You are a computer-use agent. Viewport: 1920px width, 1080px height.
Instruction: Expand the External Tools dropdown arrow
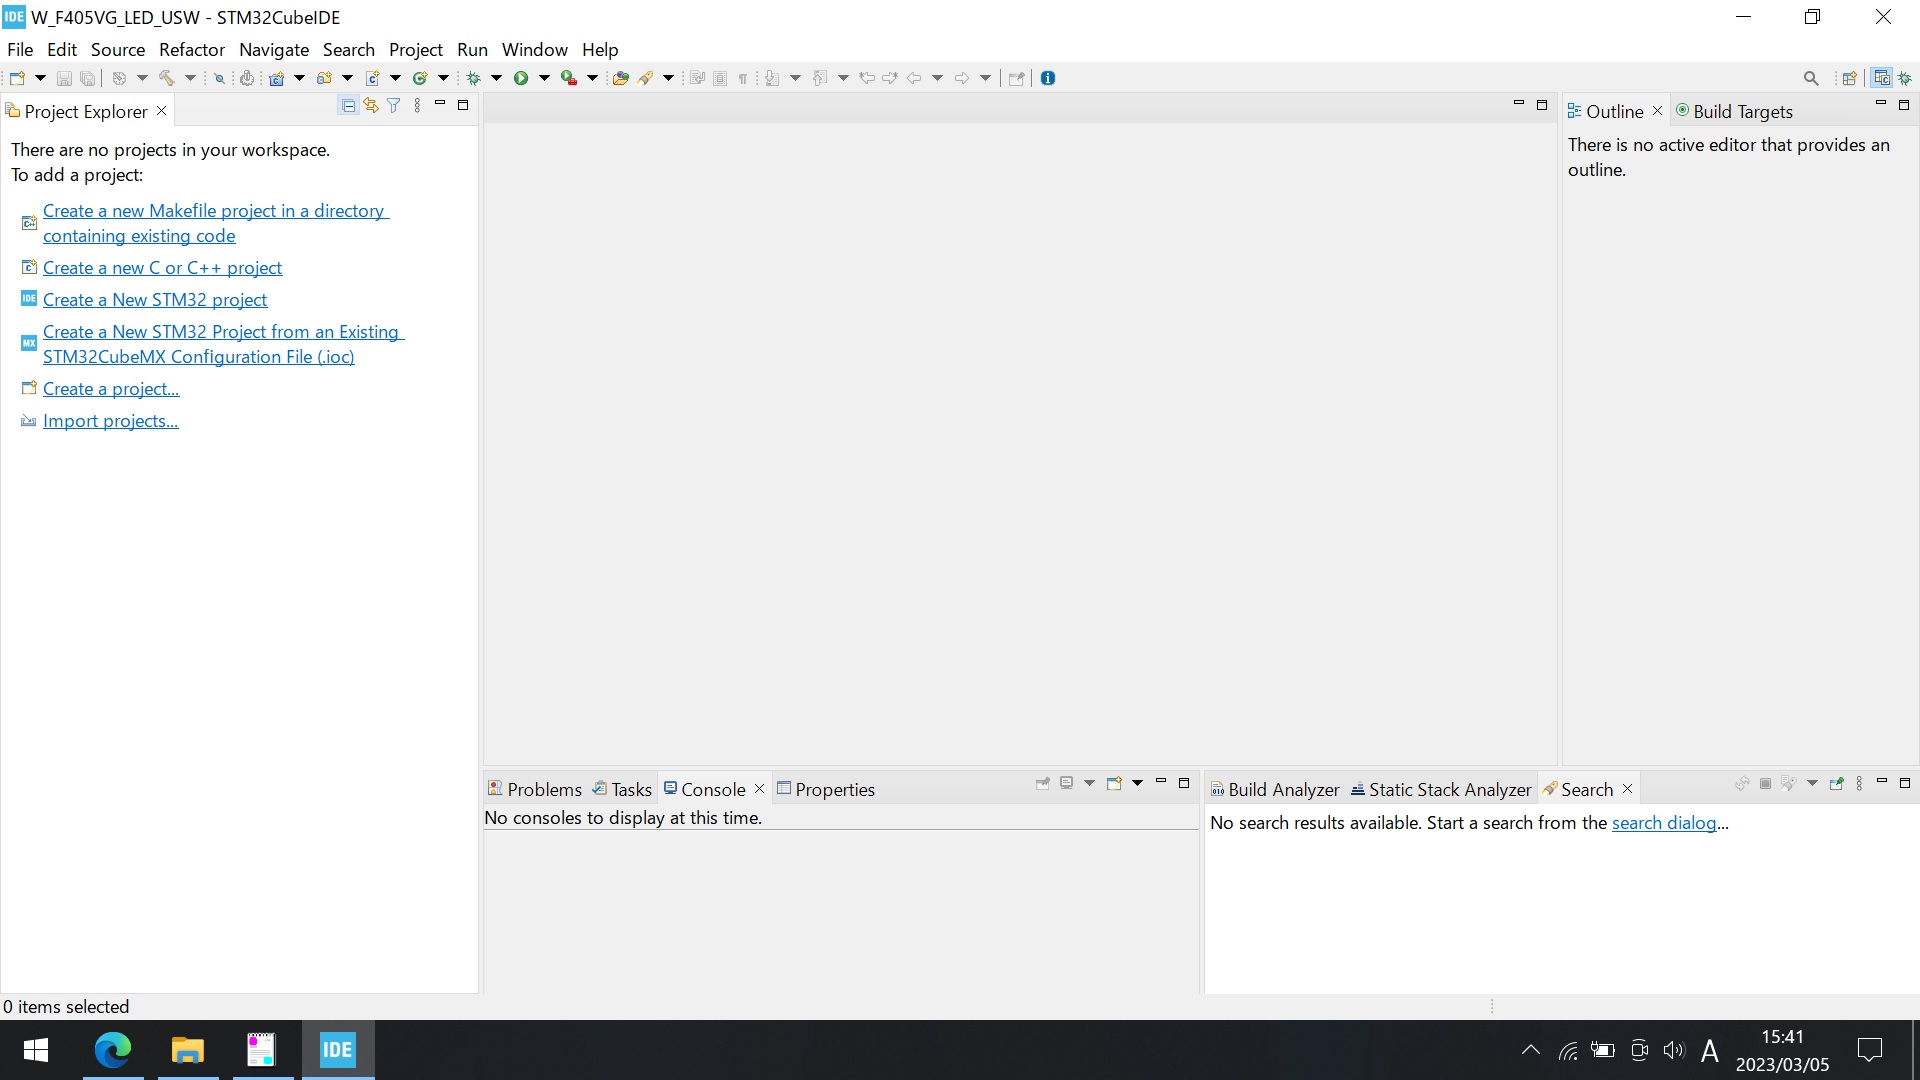tap(592, 78)
